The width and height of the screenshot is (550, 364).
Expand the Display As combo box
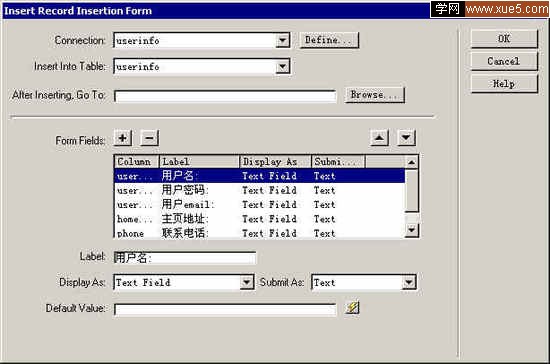click(x=247, y=282)
